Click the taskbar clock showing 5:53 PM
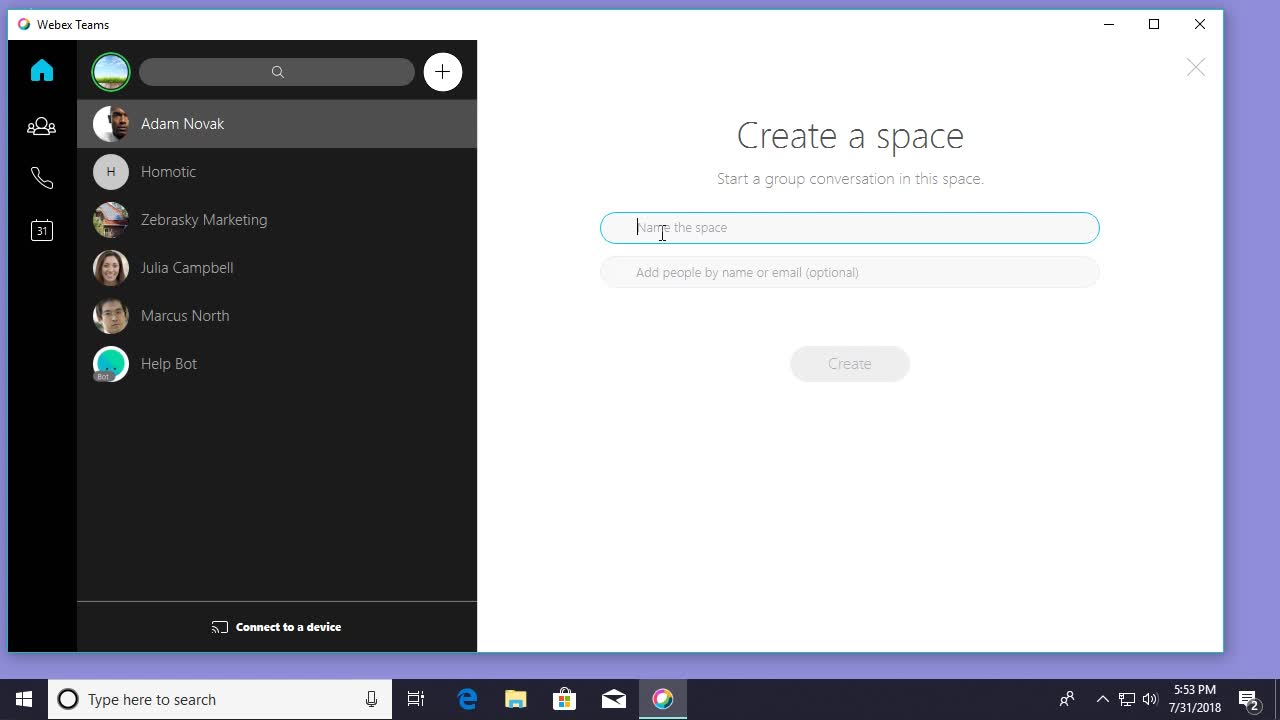The height and width of the screenshot is (720, 1280). (x=1195, y=699)
